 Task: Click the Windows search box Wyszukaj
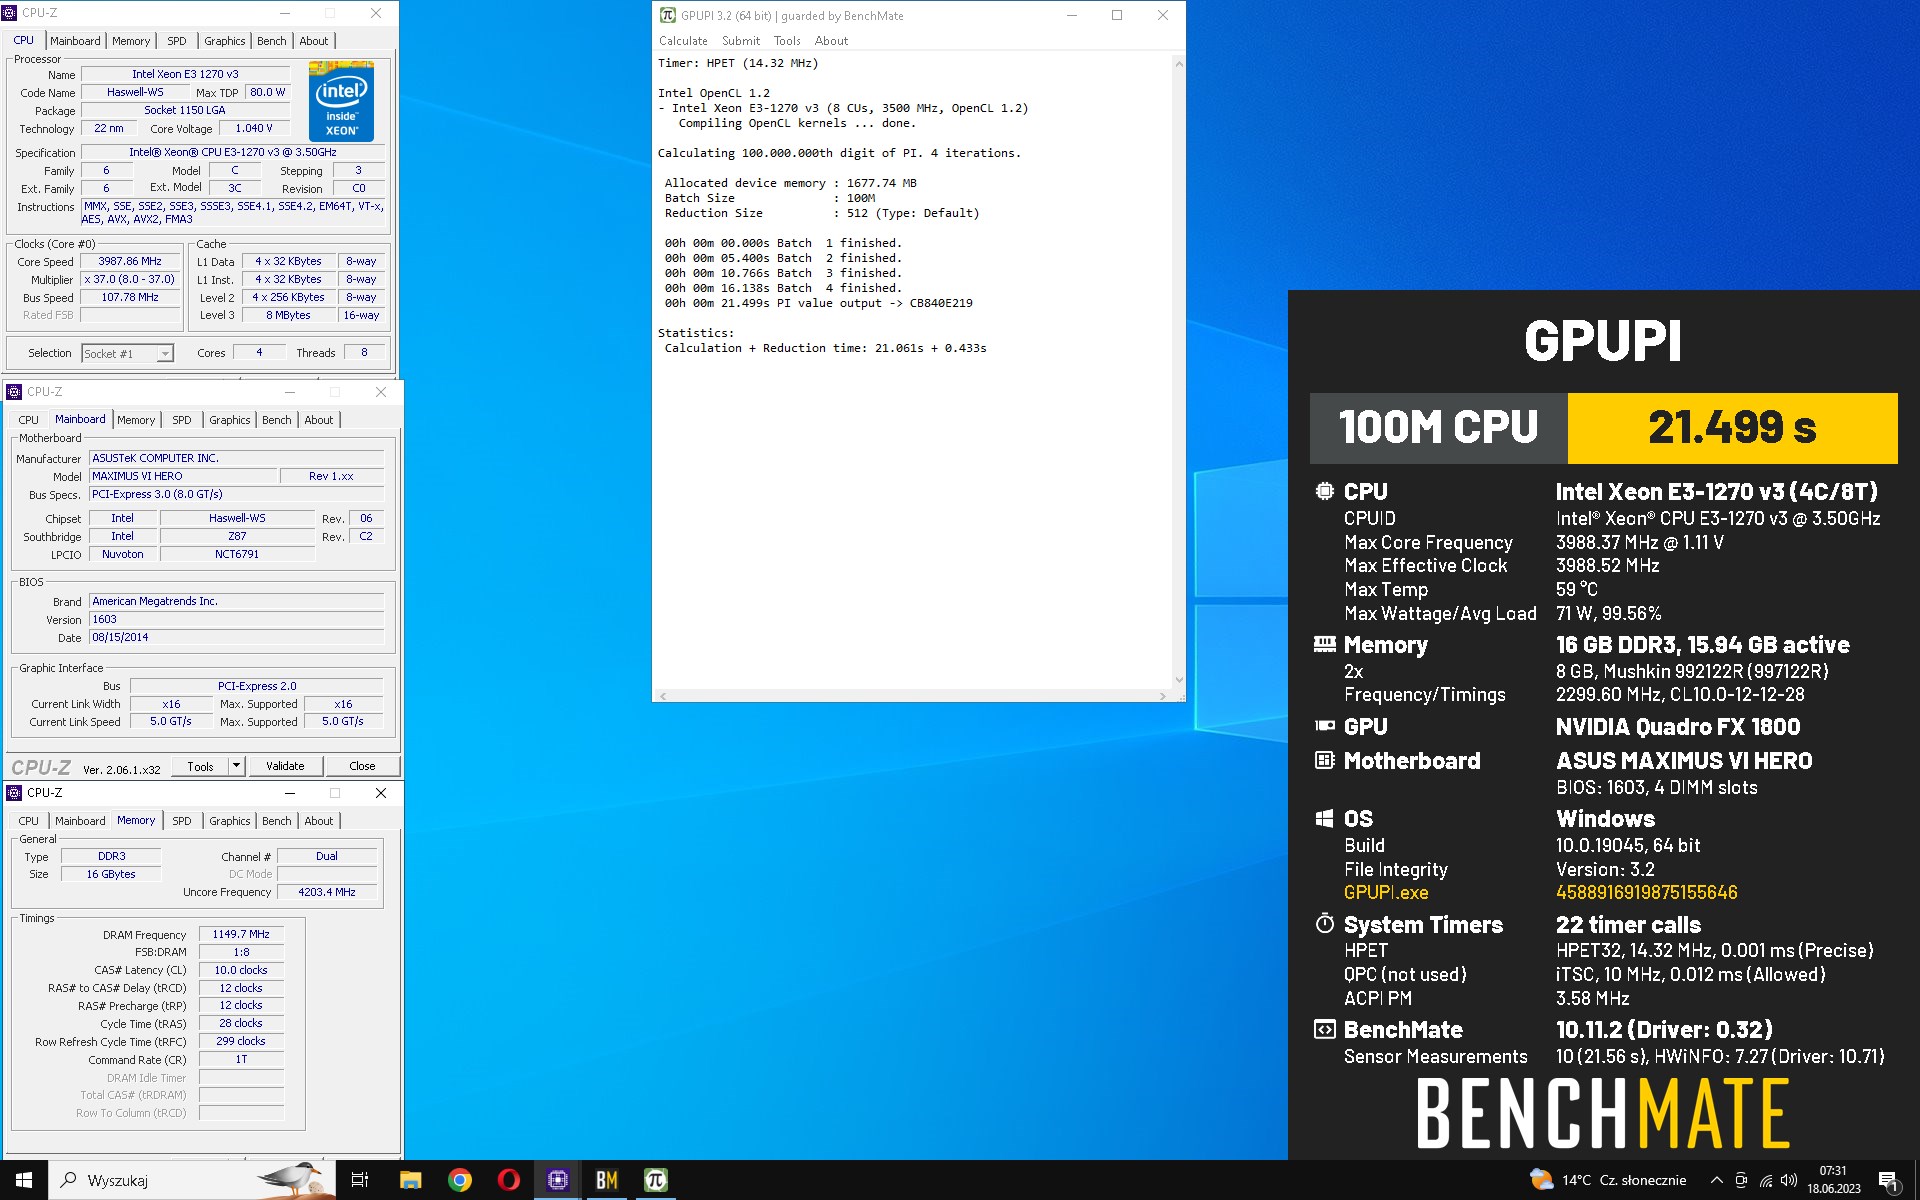click(192, 1180)
